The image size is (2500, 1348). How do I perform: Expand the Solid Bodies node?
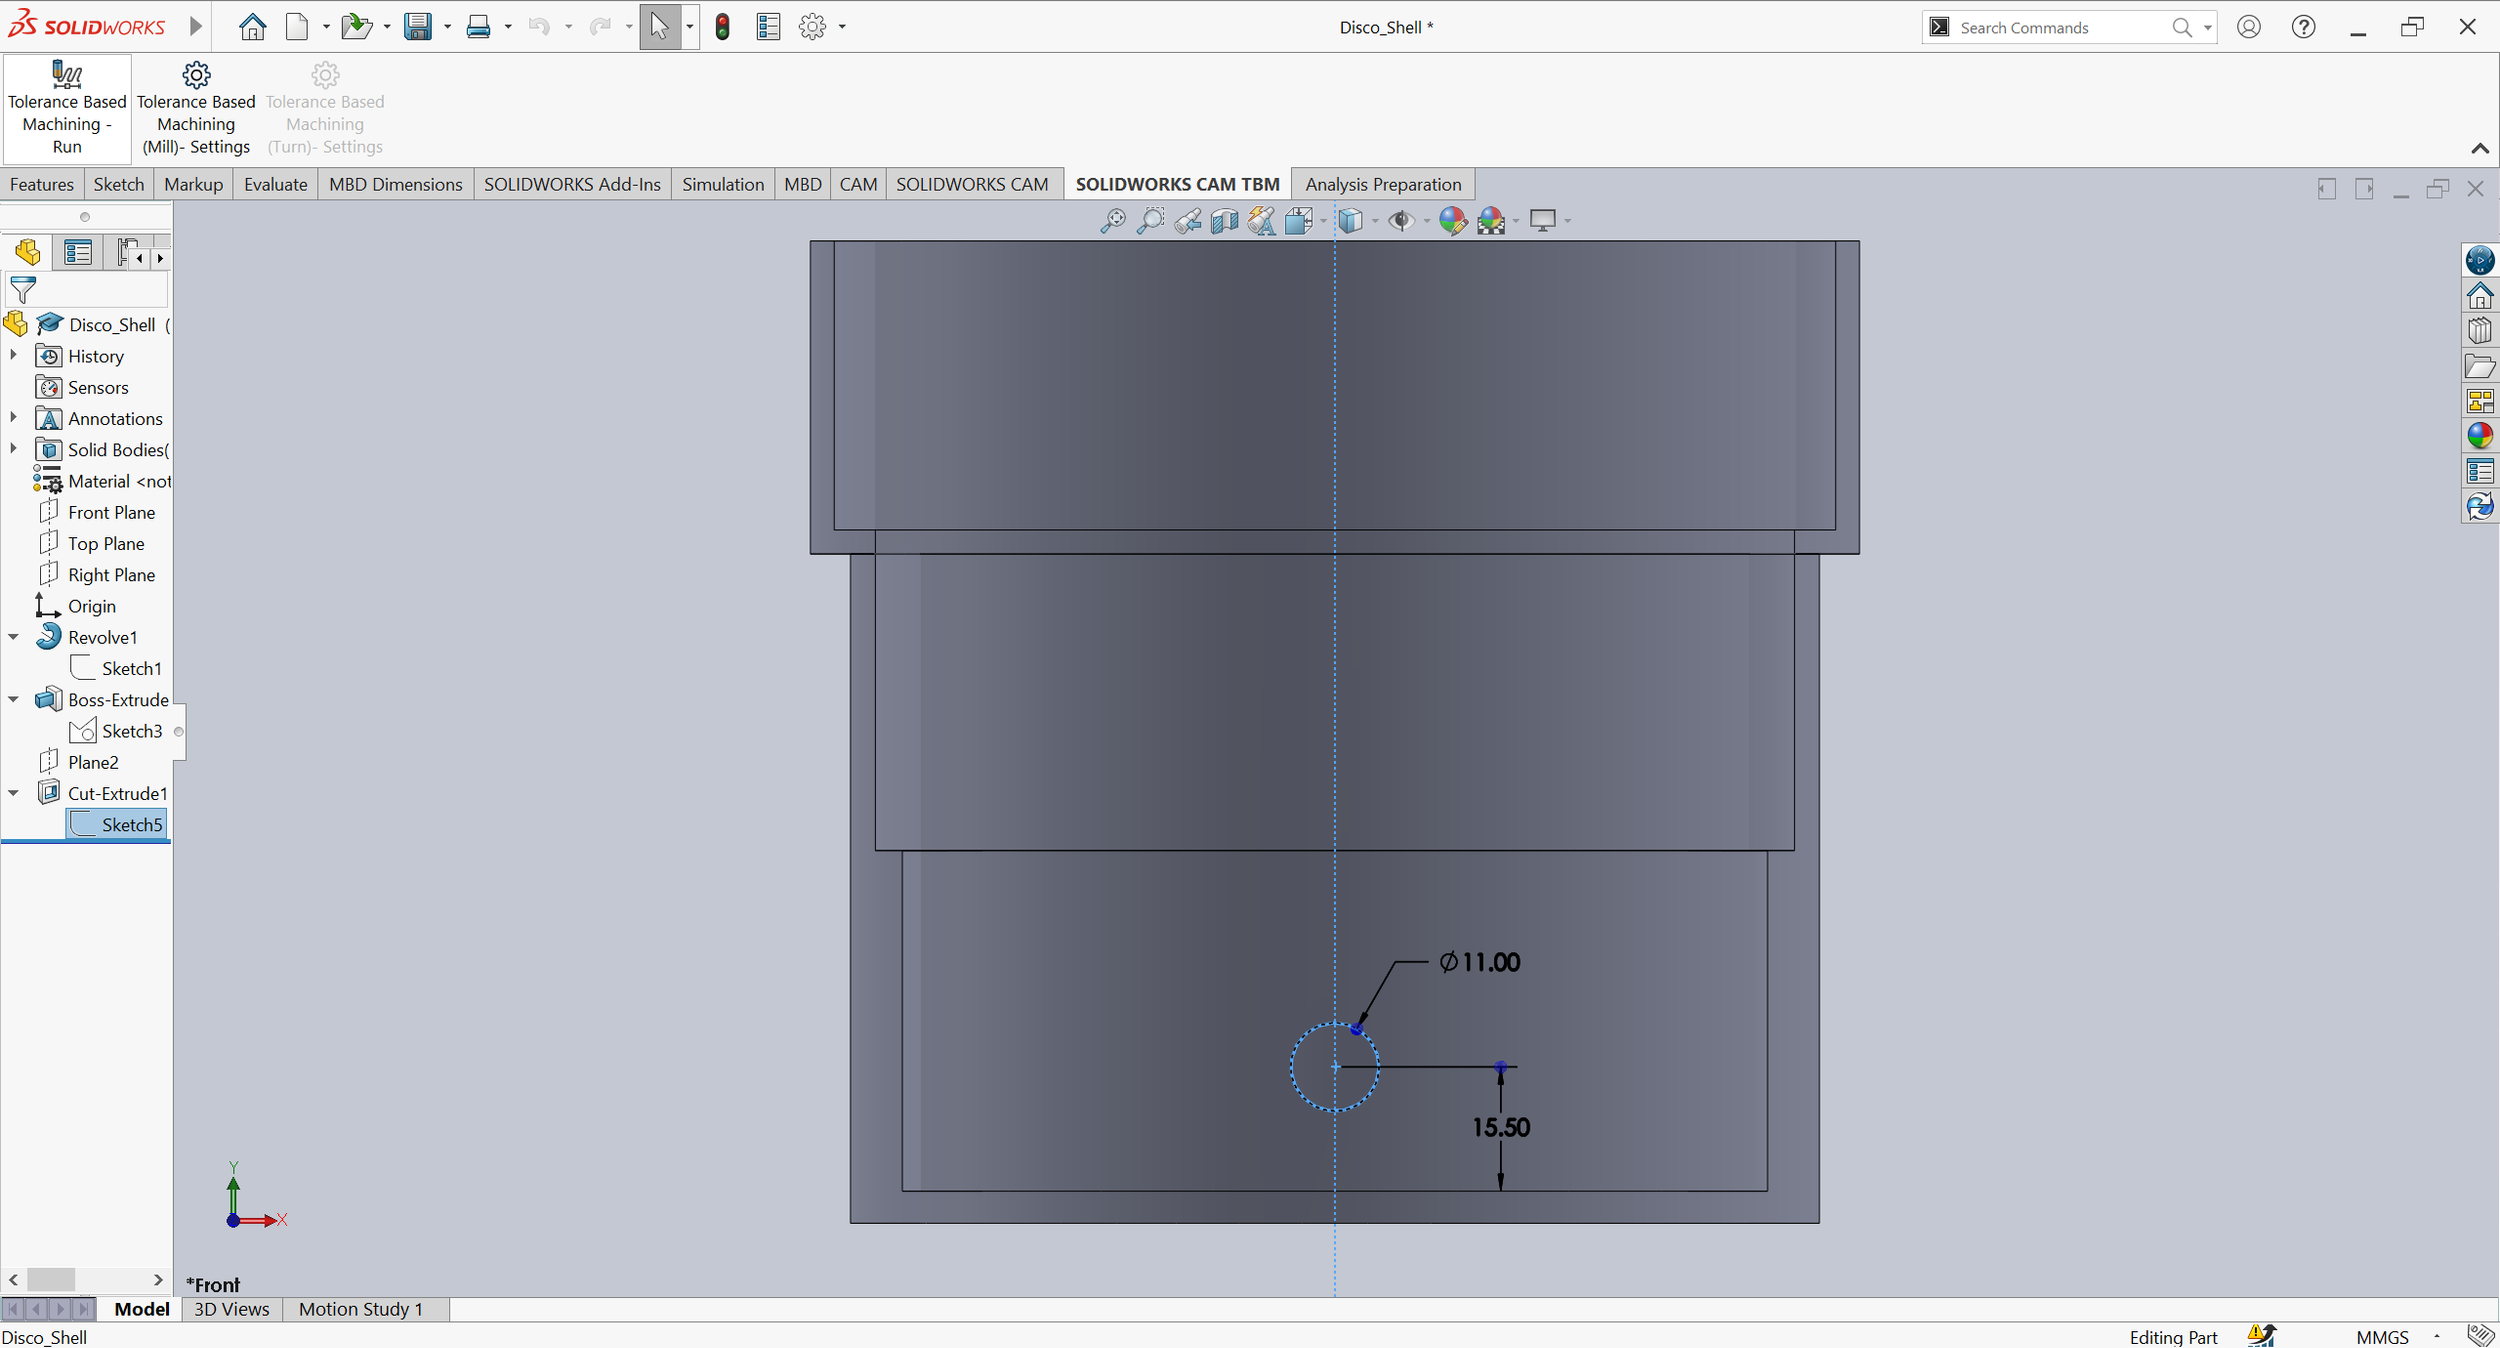[13, 449]
